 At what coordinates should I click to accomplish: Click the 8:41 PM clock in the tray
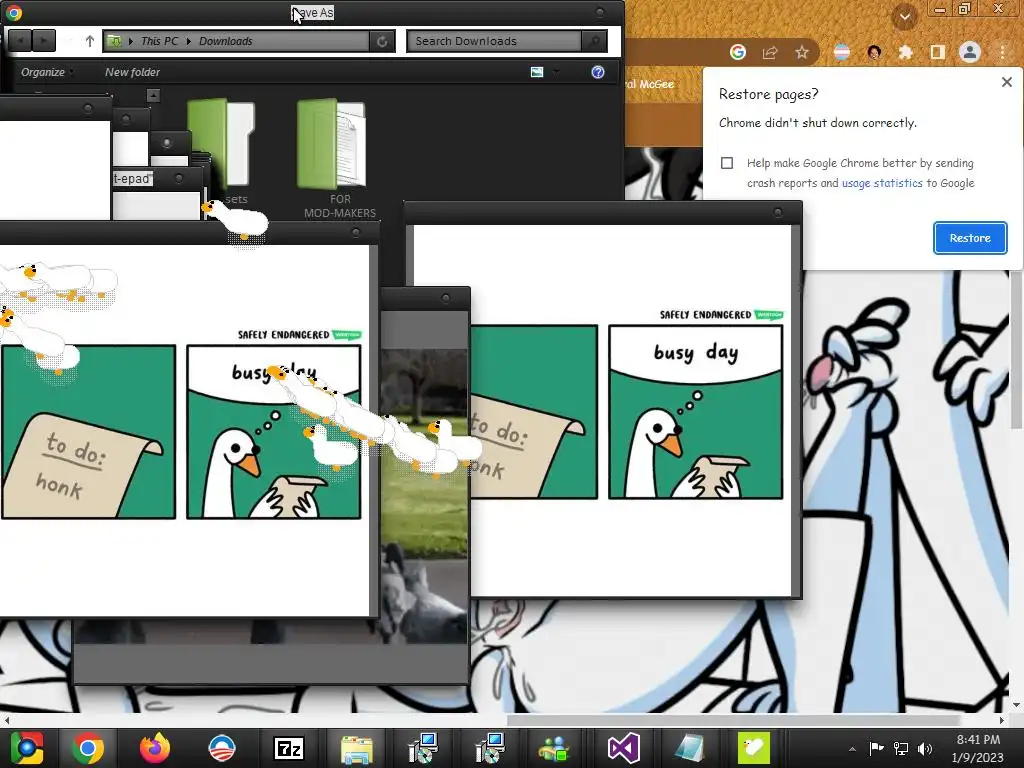coord(978,740)
